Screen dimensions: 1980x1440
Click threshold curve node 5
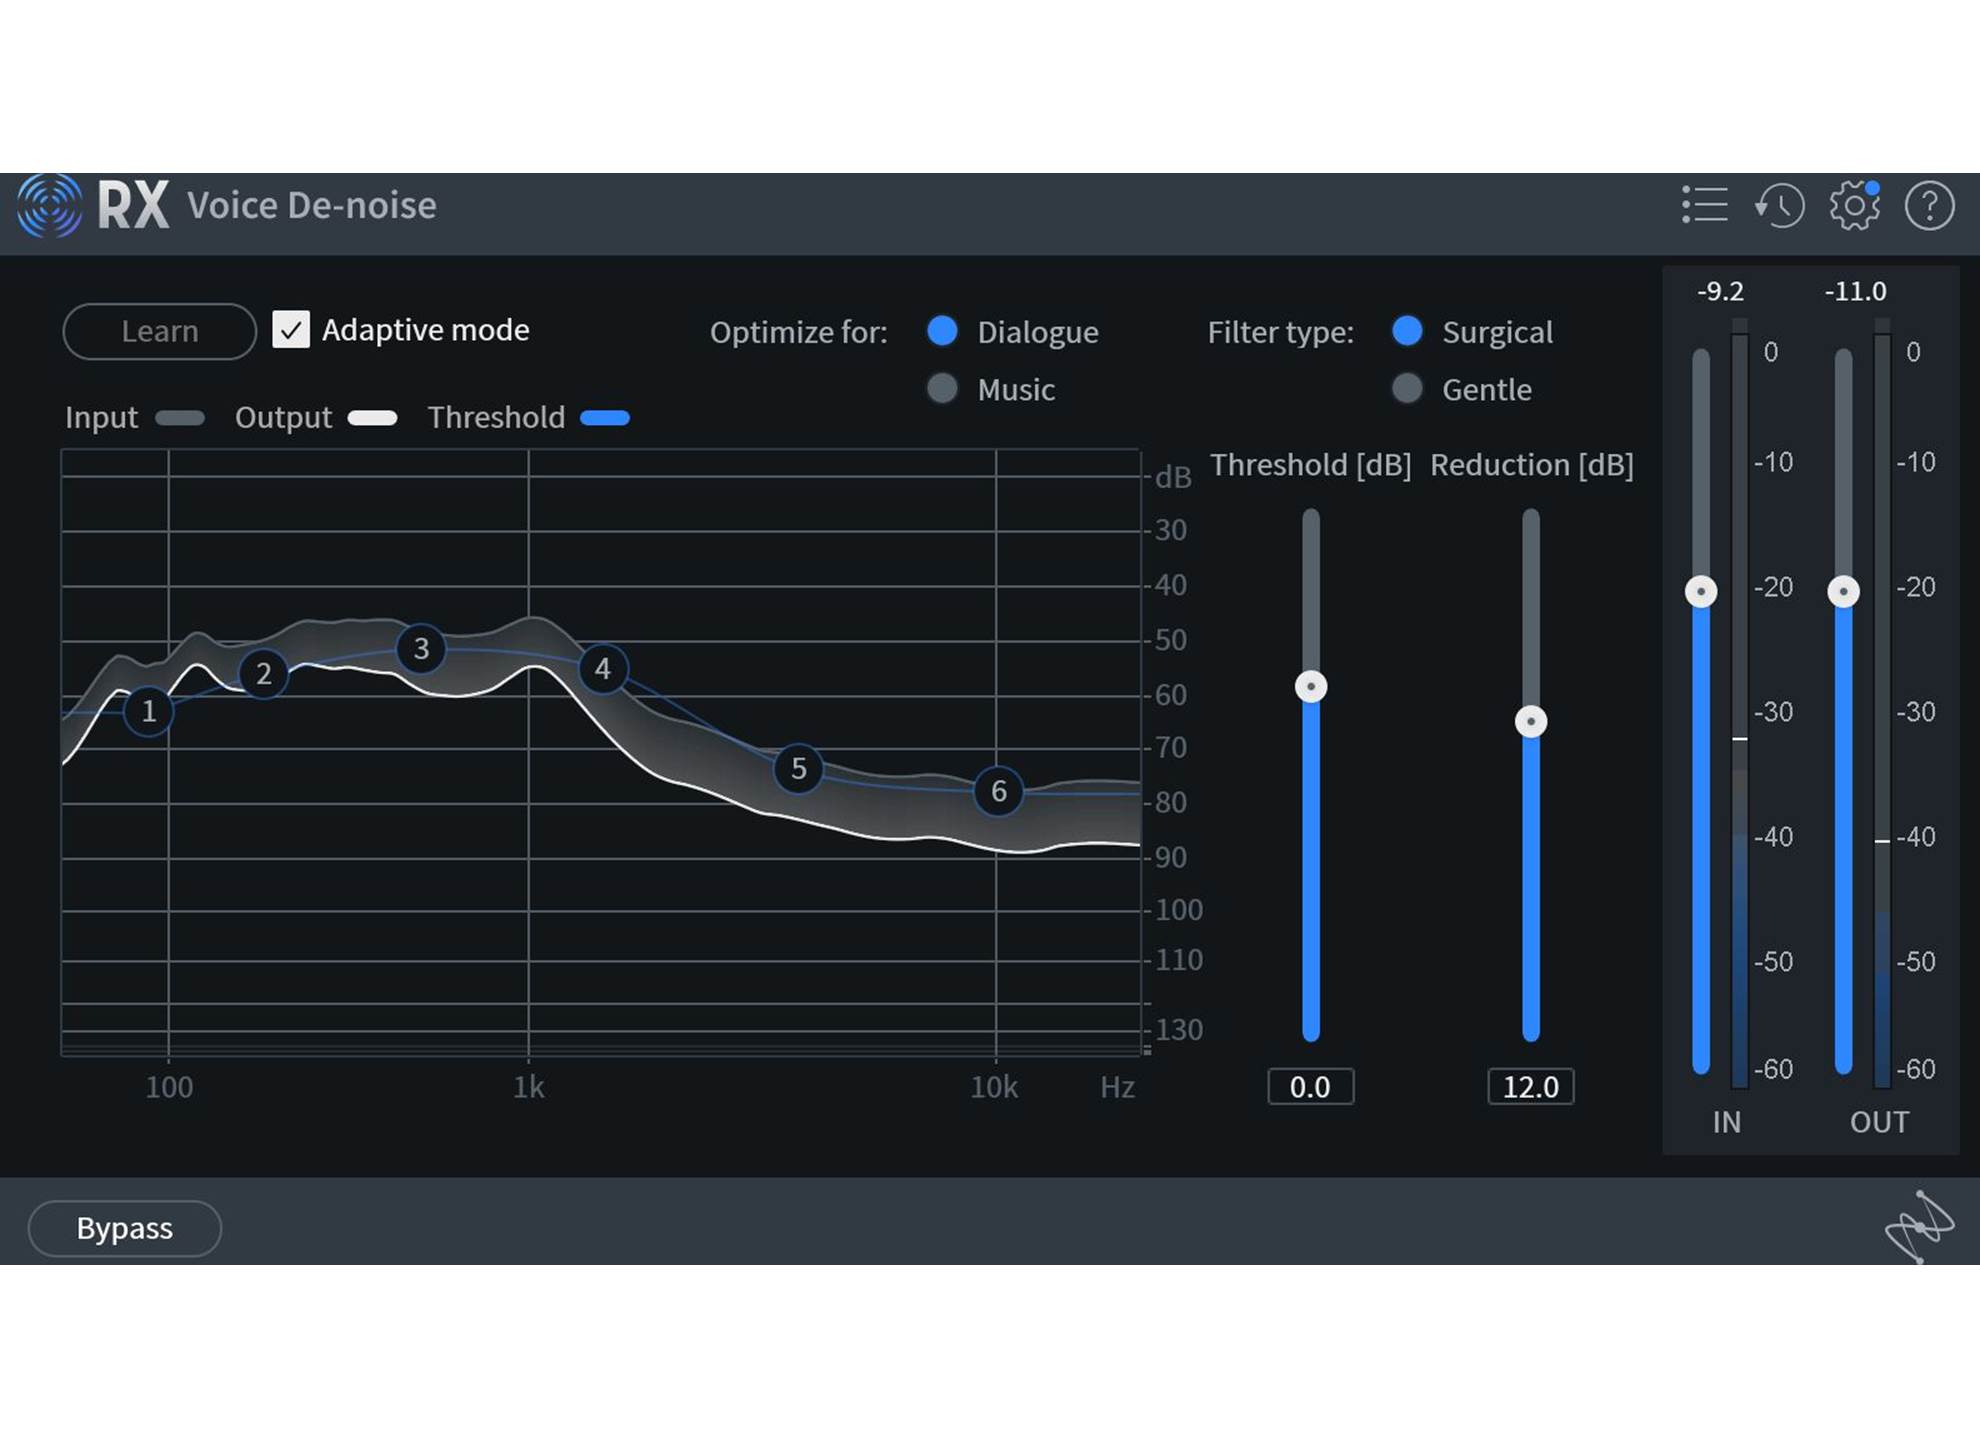pyautogui.click(x=798, y=768)
